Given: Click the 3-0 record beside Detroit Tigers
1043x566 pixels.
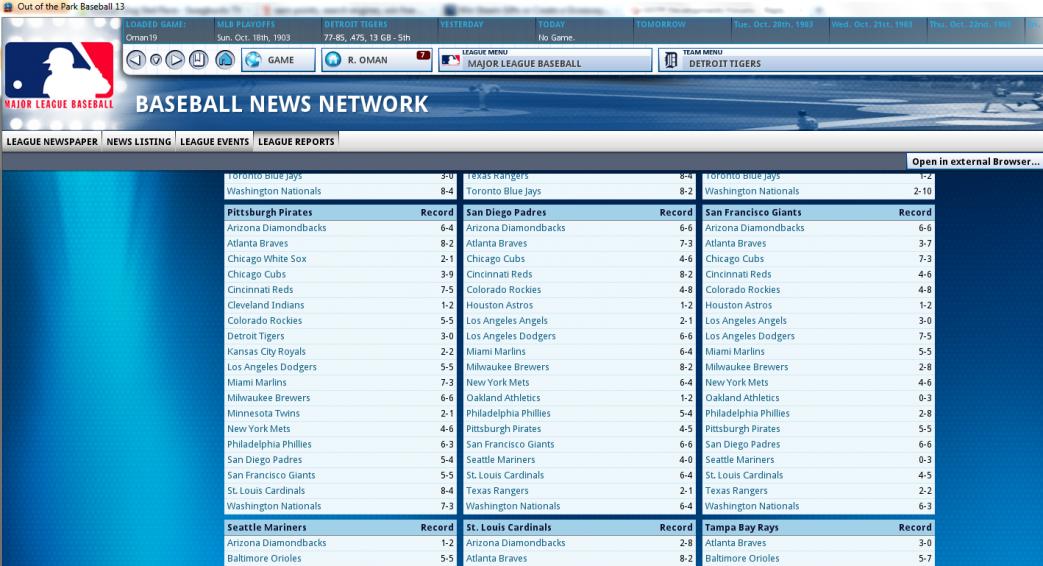Looking at the screenshot, I should (447, 336).
